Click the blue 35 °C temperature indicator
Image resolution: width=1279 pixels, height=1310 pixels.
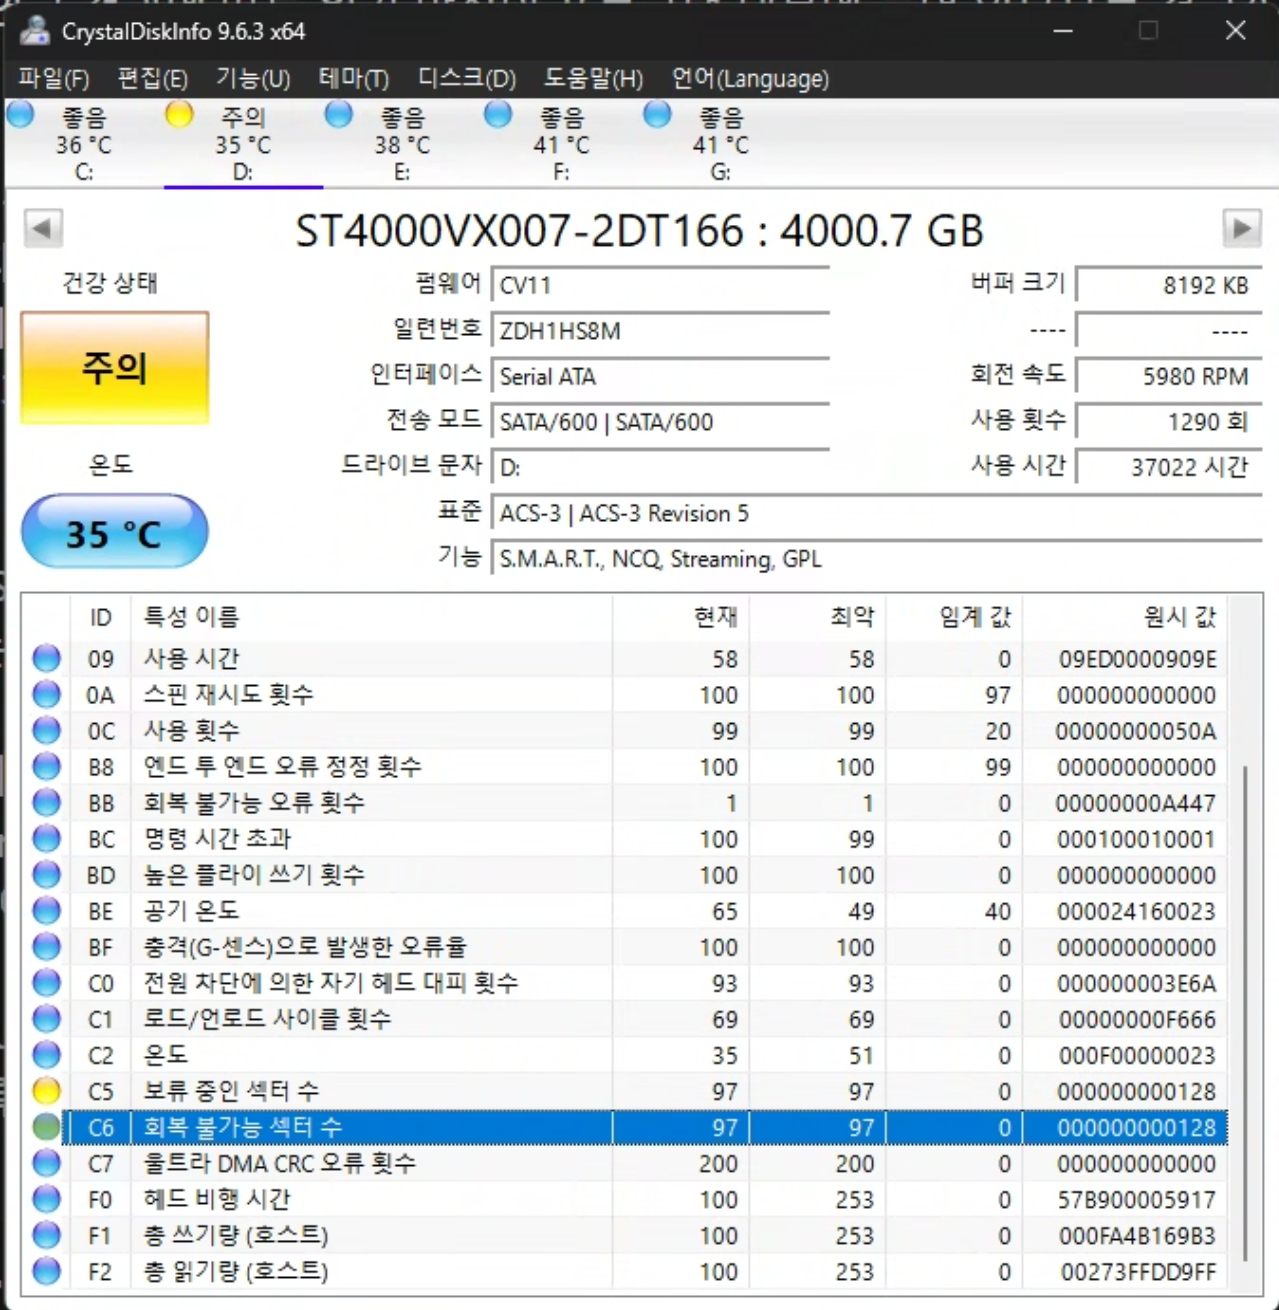[x=113, y=531]
